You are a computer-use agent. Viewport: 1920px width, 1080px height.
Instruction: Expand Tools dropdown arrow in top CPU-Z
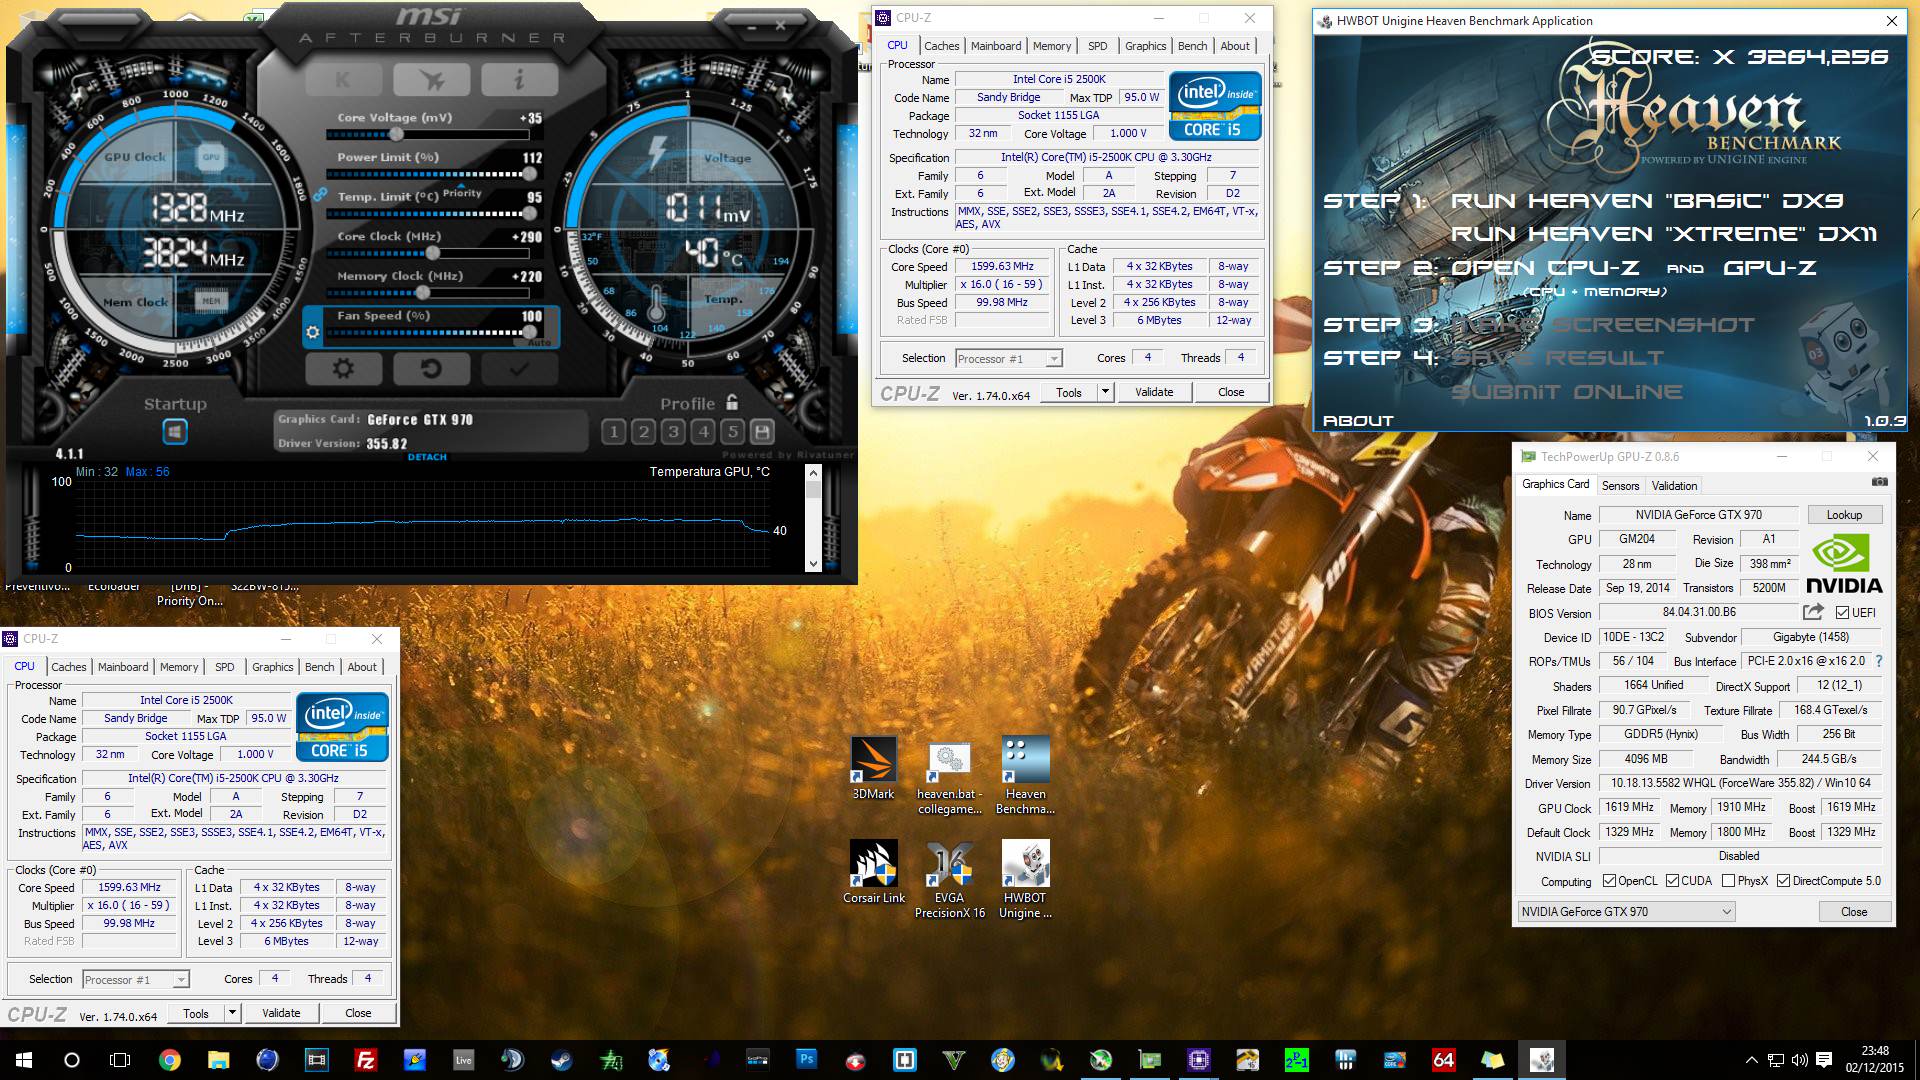click(x=1105, y=392)
